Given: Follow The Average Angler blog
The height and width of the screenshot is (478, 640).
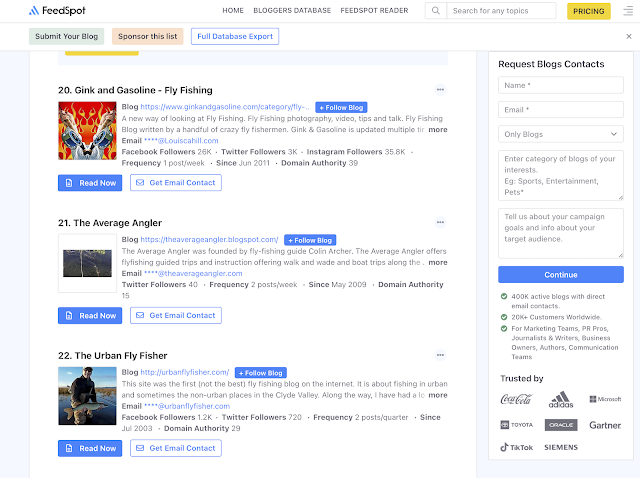Looking at the screenshot, I should tap(310, 240).
